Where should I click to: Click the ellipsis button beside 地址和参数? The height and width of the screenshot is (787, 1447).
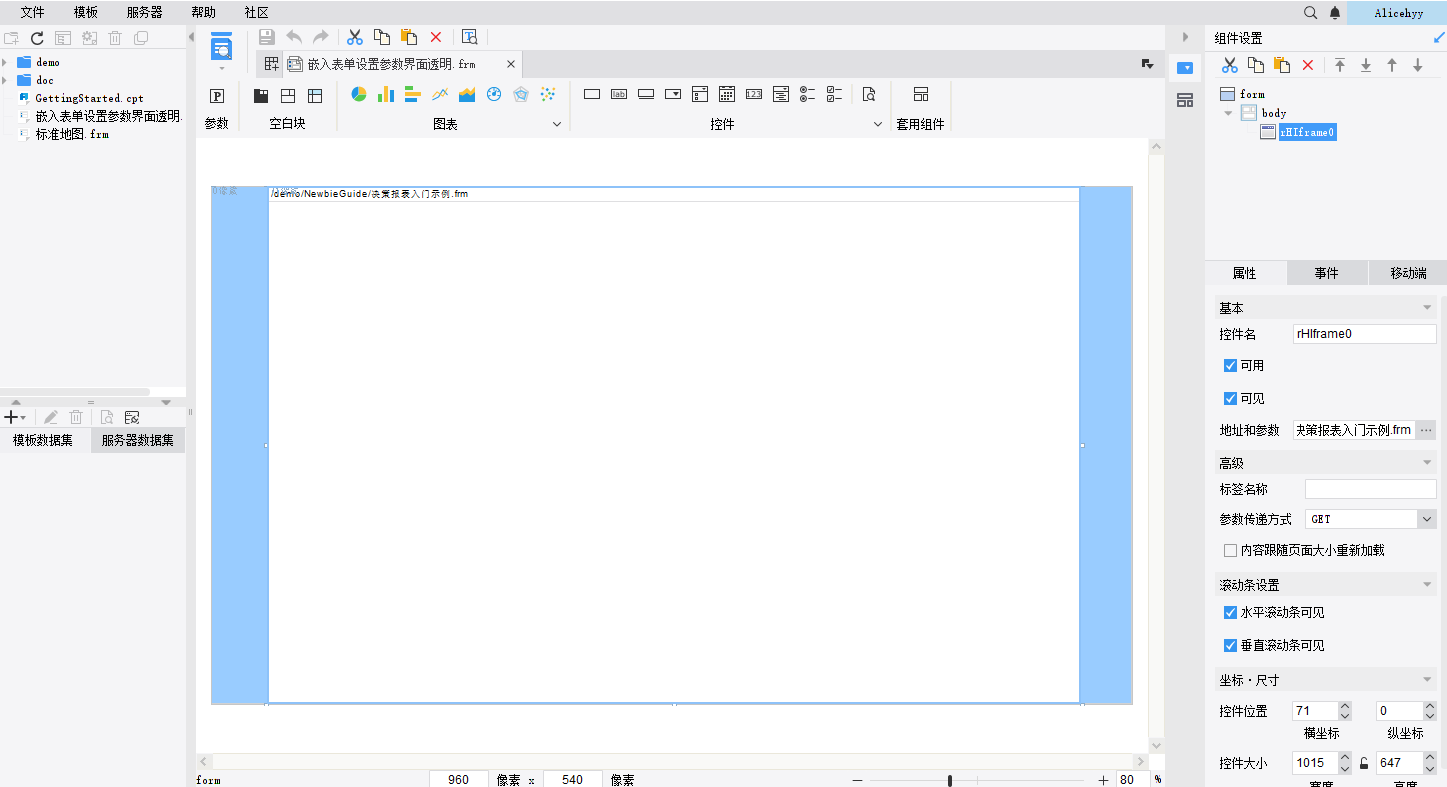point(1427,430)
